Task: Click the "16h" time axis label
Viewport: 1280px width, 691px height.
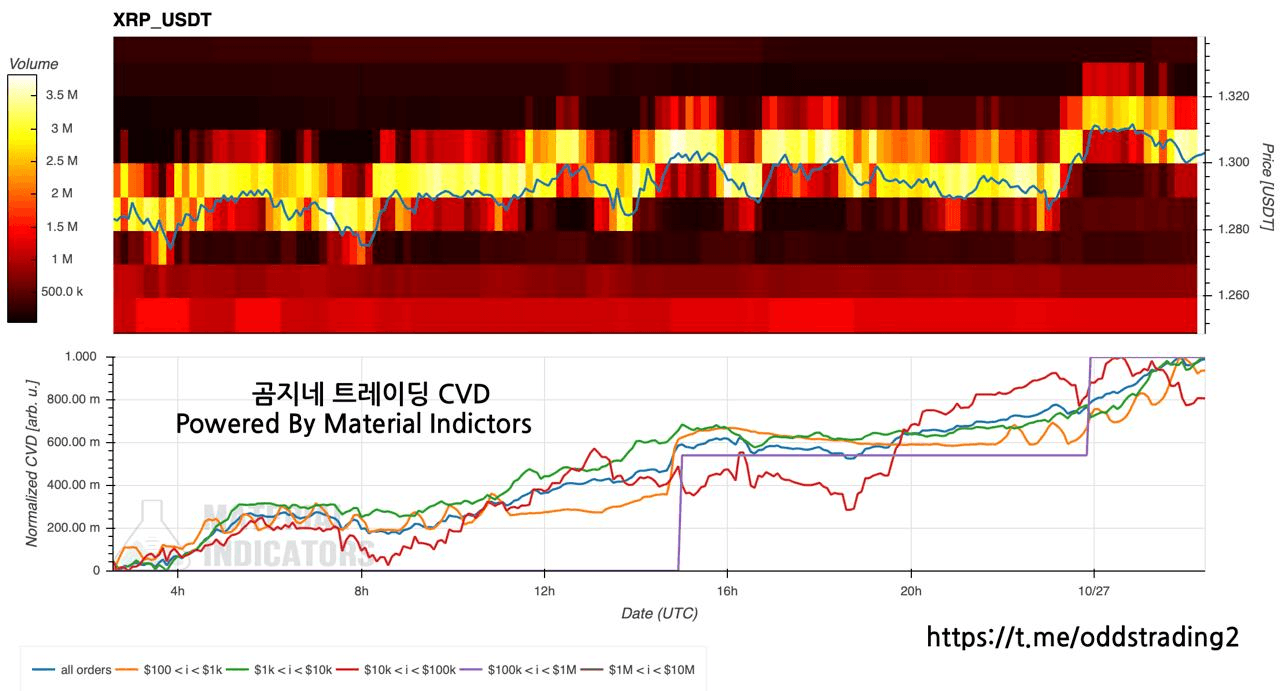Action: 727,589
